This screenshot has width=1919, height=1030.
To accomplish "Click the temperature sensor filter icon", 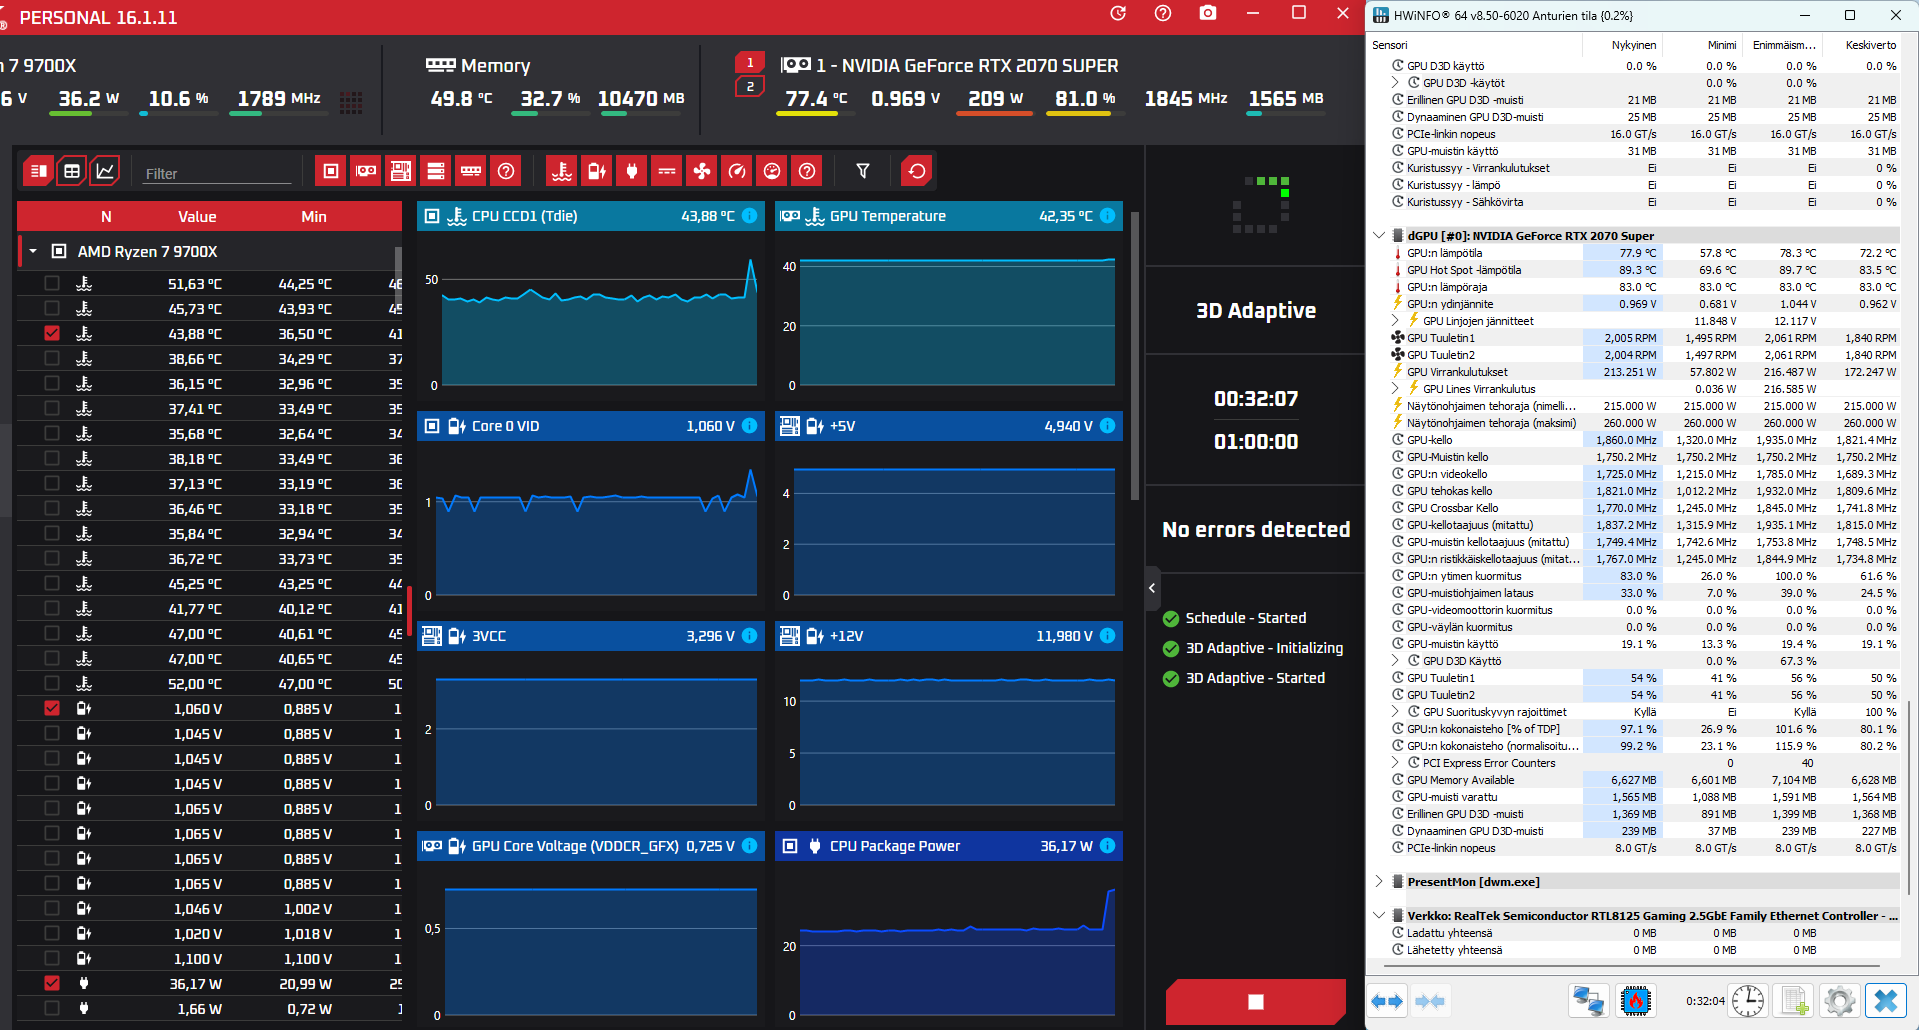I will click(x=562, y=171).
